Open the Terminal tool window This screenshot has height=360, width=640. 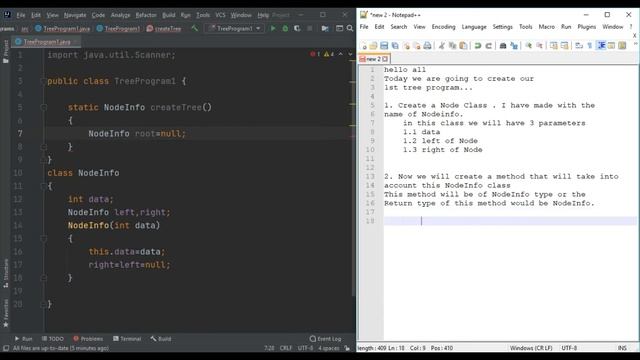pos(127,339)
